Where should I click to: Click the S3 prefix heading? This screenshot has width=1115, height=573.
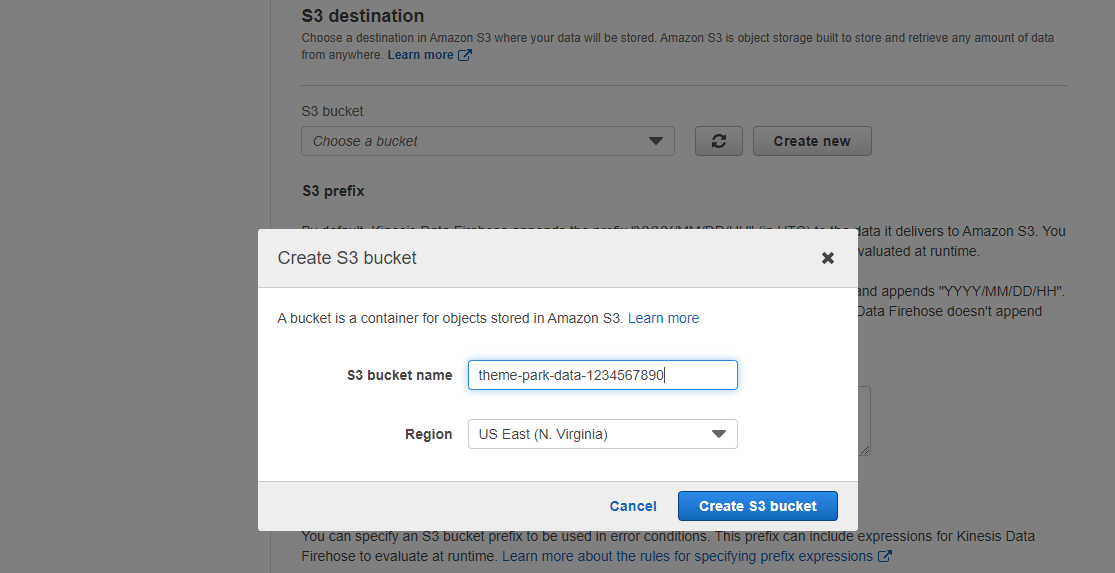(x=334, y=191)
